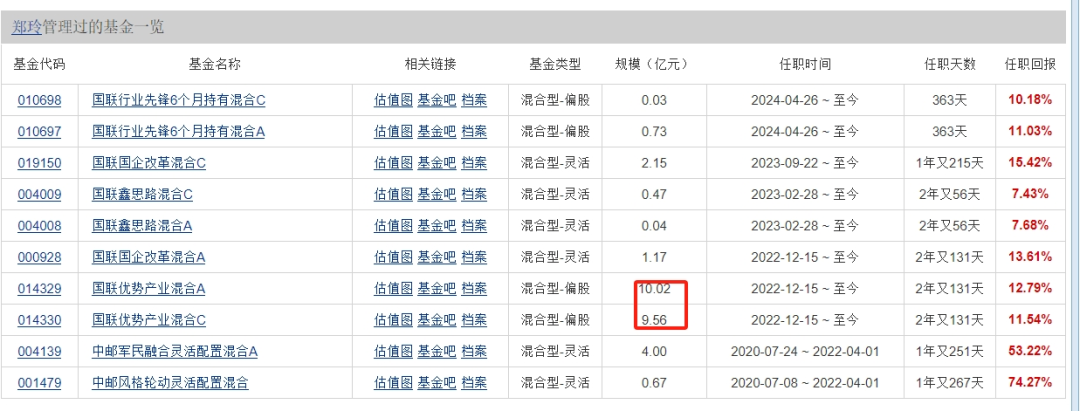Viewport: 1080px width, 411px height.
Task: Click 估值图 for 国联鑫思路混合C
Action: (393, 194)
